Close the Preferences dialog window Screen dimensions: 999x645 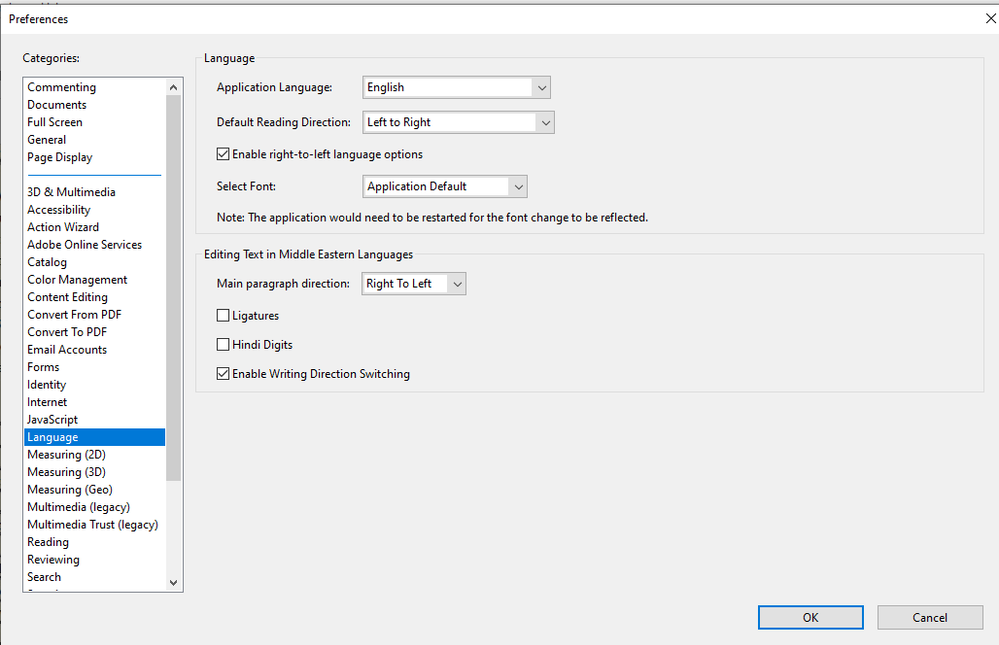990,19
